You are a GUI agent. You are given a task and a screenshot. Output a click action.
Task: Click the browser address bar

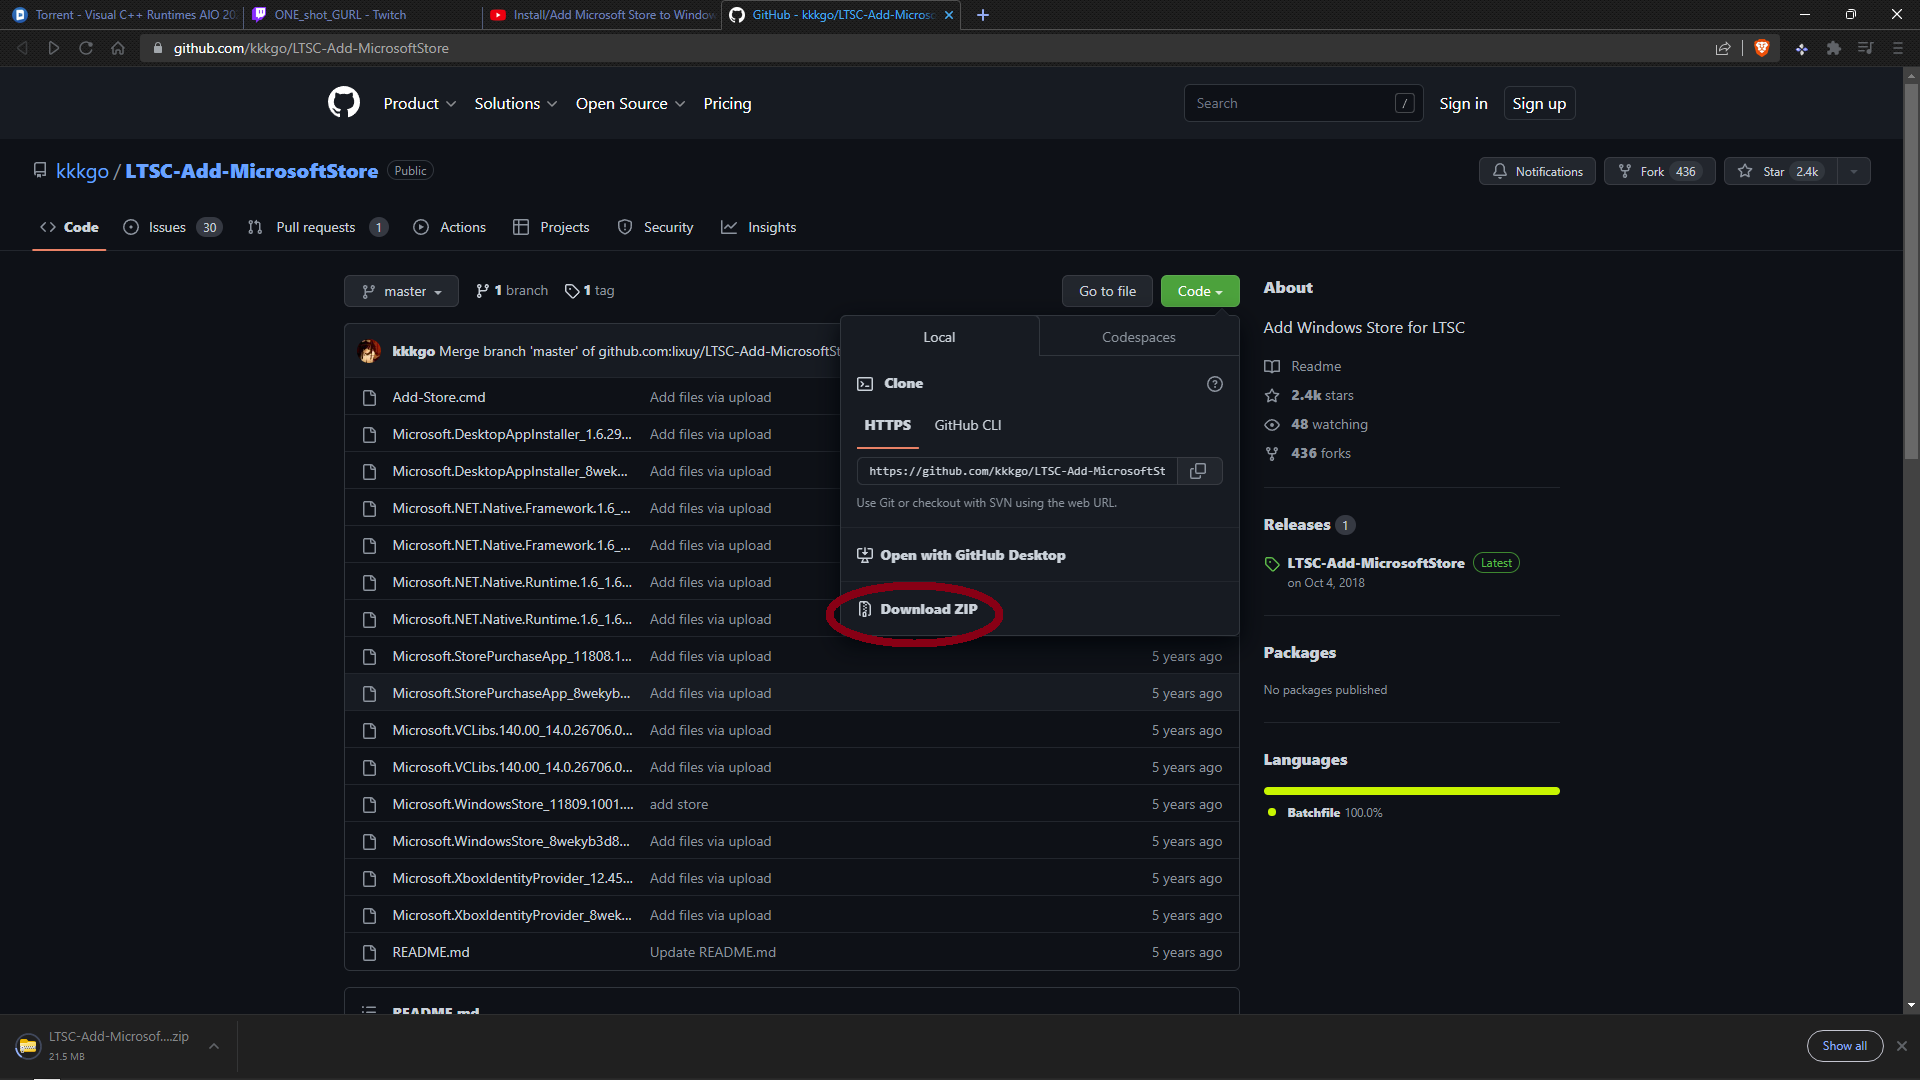click(x=930, y=48)
